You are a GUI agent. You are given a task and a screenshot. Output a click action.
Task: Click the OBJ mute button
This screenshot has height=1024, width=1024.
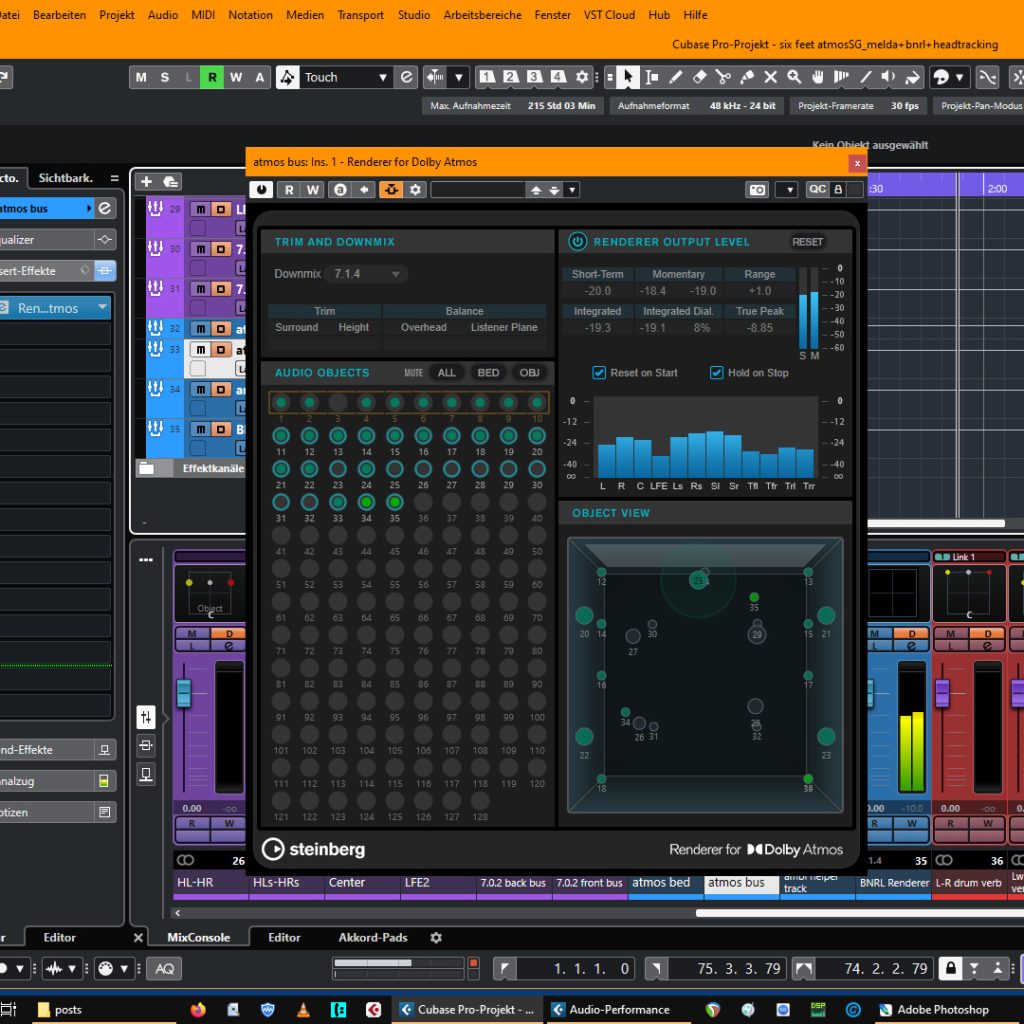[529, 373]
